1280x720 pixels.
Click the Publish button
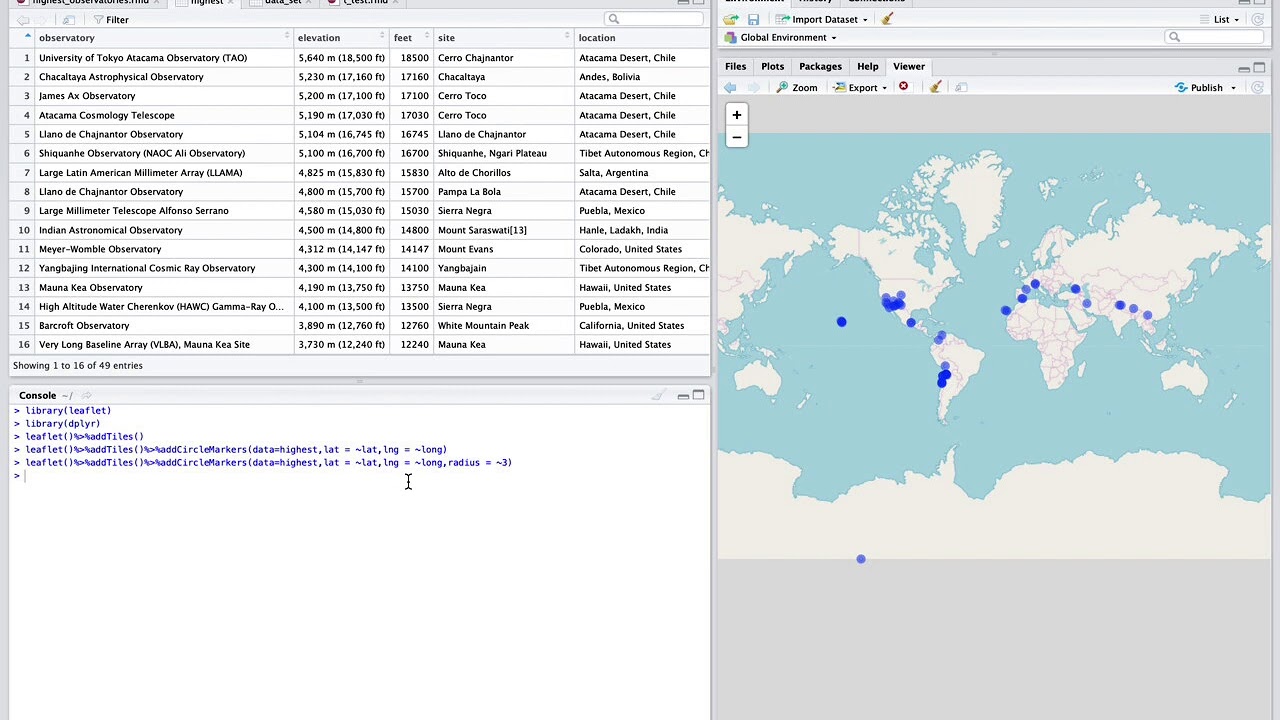point(1198,88)
